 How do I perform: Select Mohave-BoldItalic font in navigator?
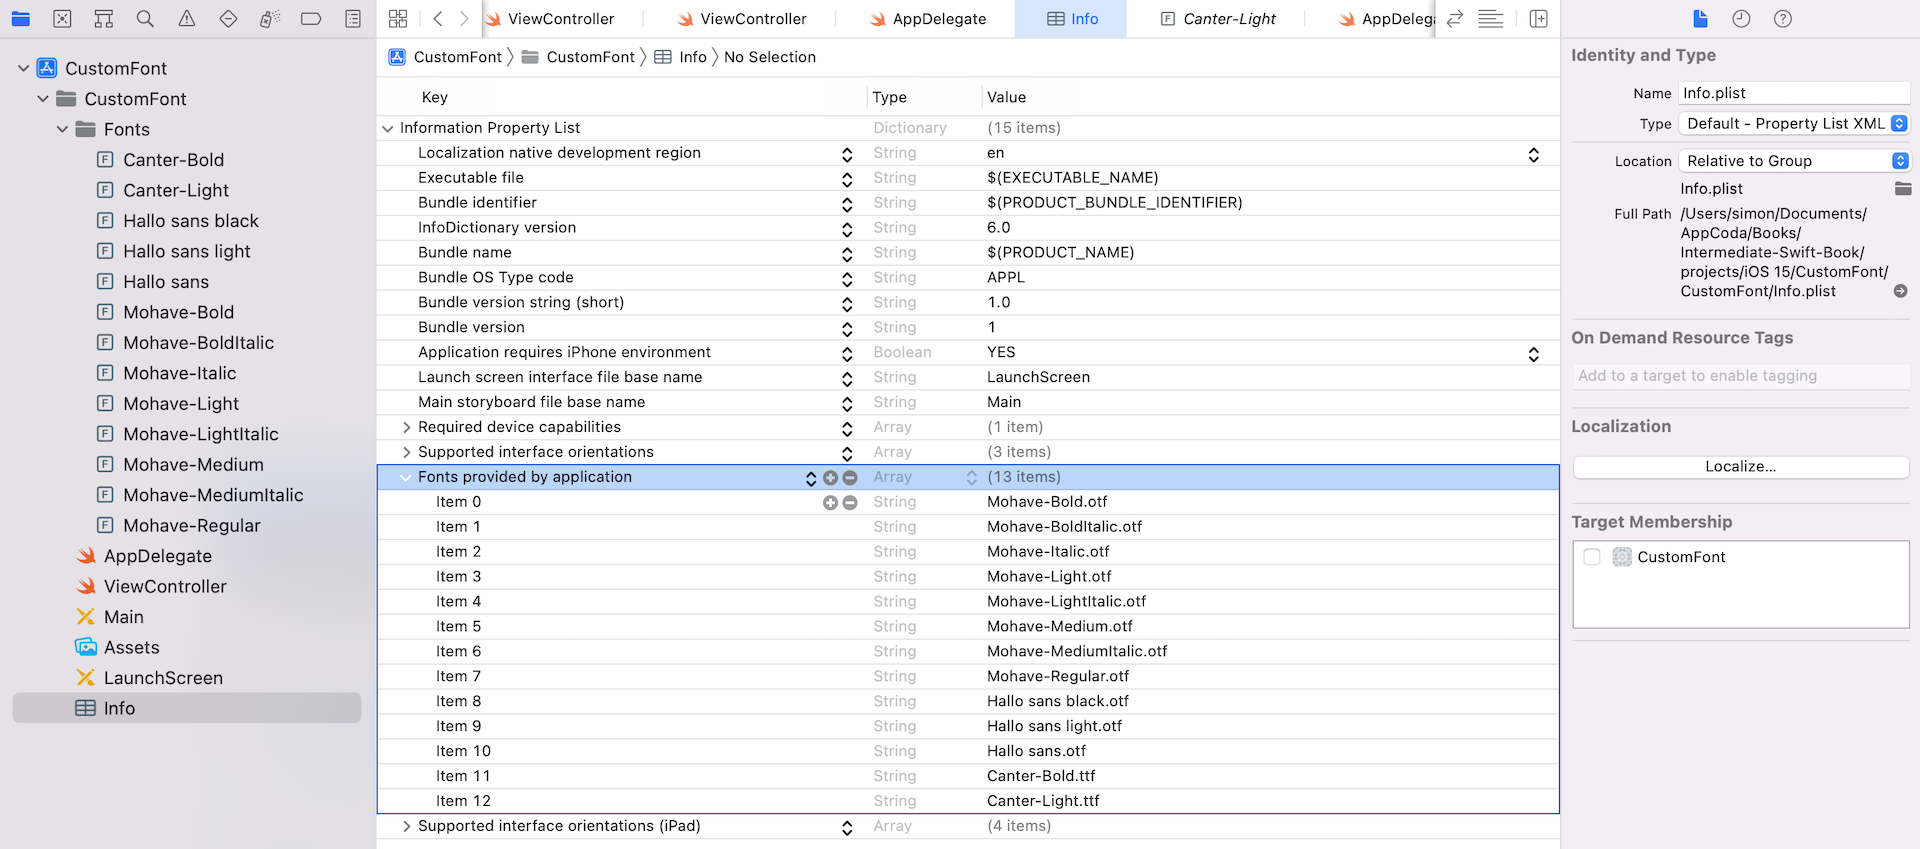click(198, 343)
